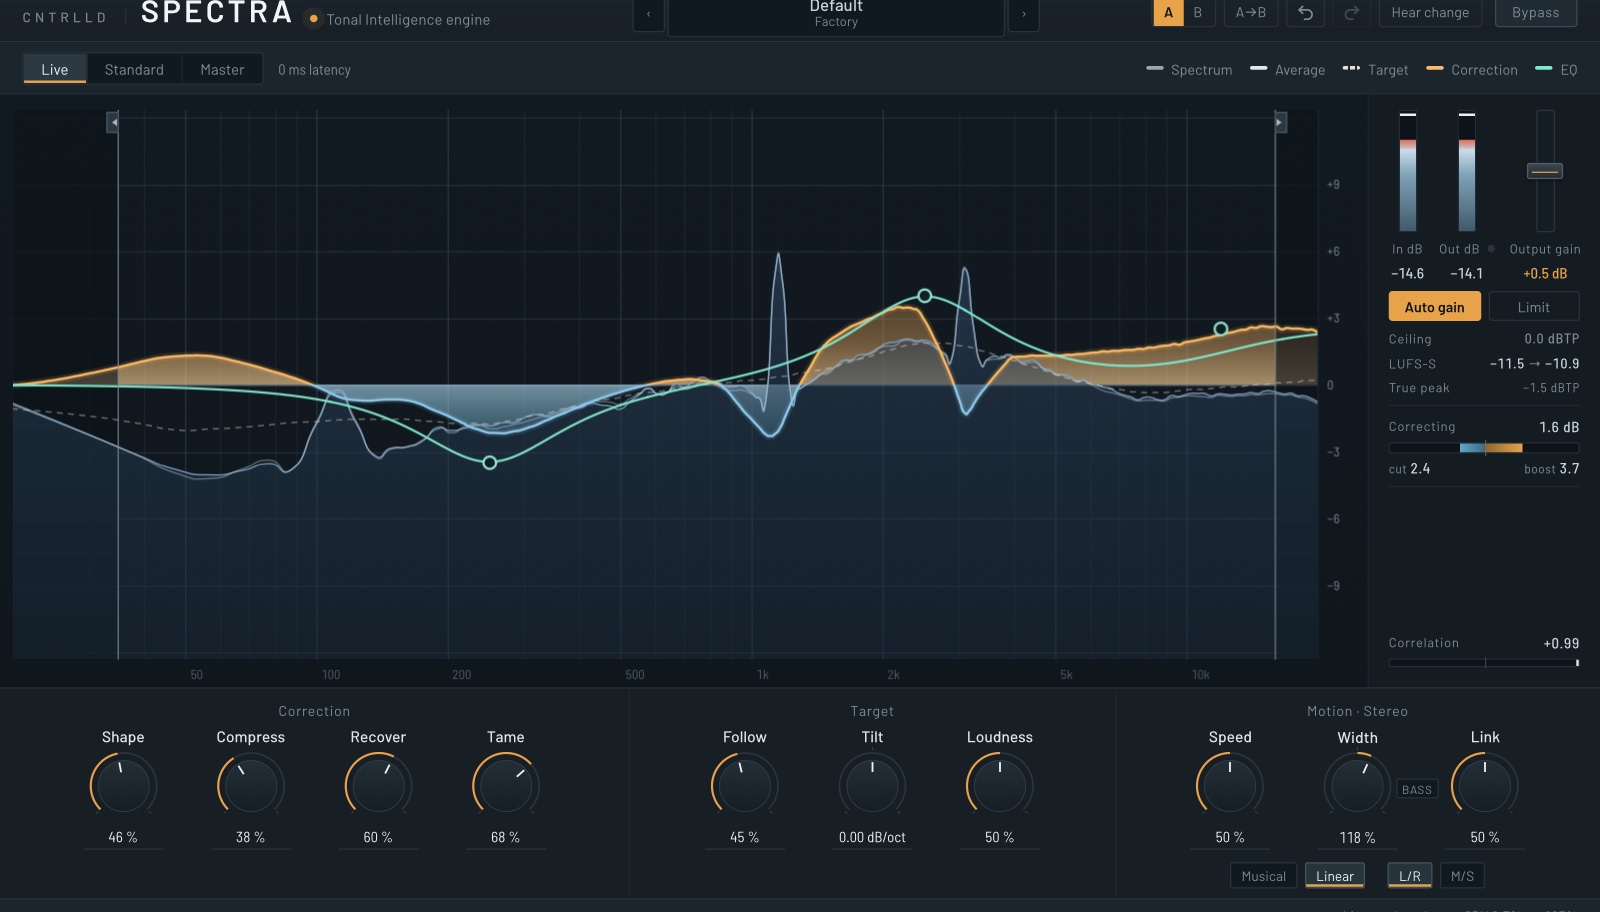Select L/R stereo mode
This screenshot has height=912, width=1600.
(1410, 876)
